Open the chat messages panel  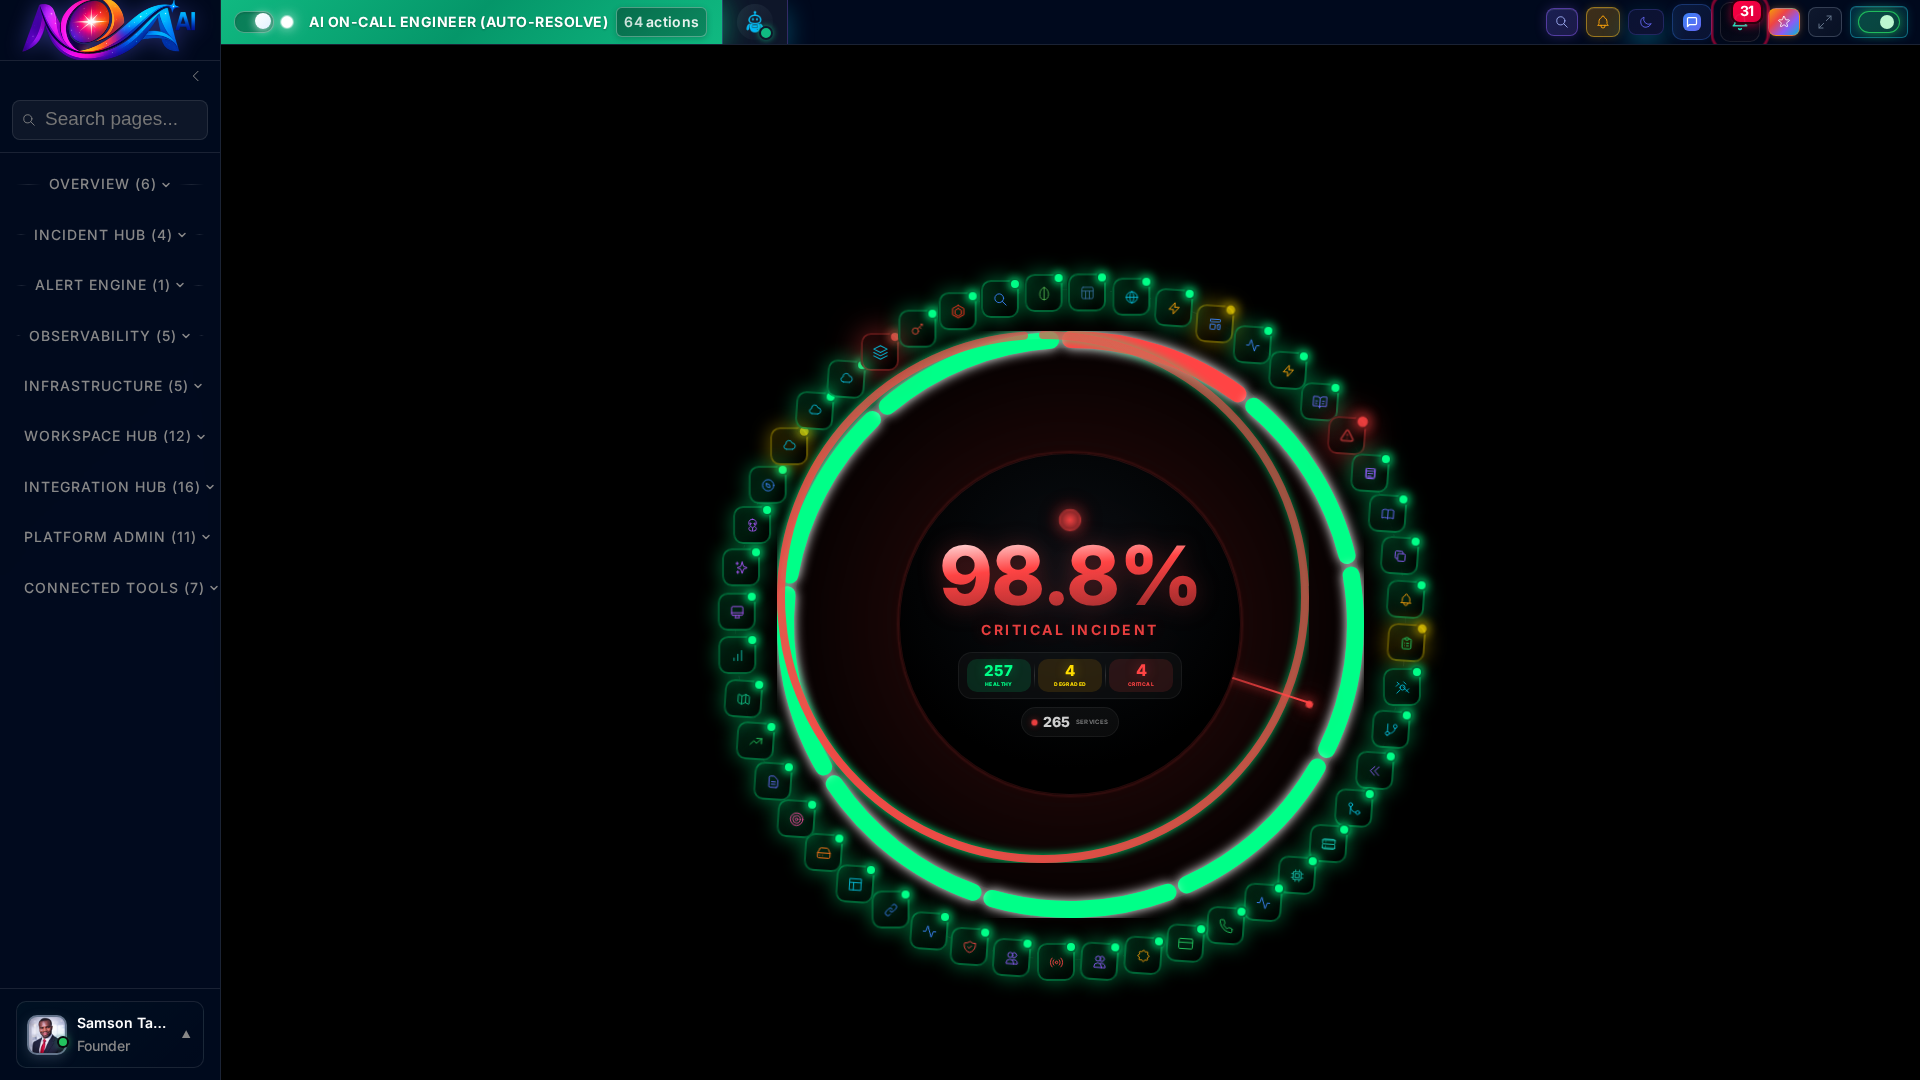point(1692,22)
